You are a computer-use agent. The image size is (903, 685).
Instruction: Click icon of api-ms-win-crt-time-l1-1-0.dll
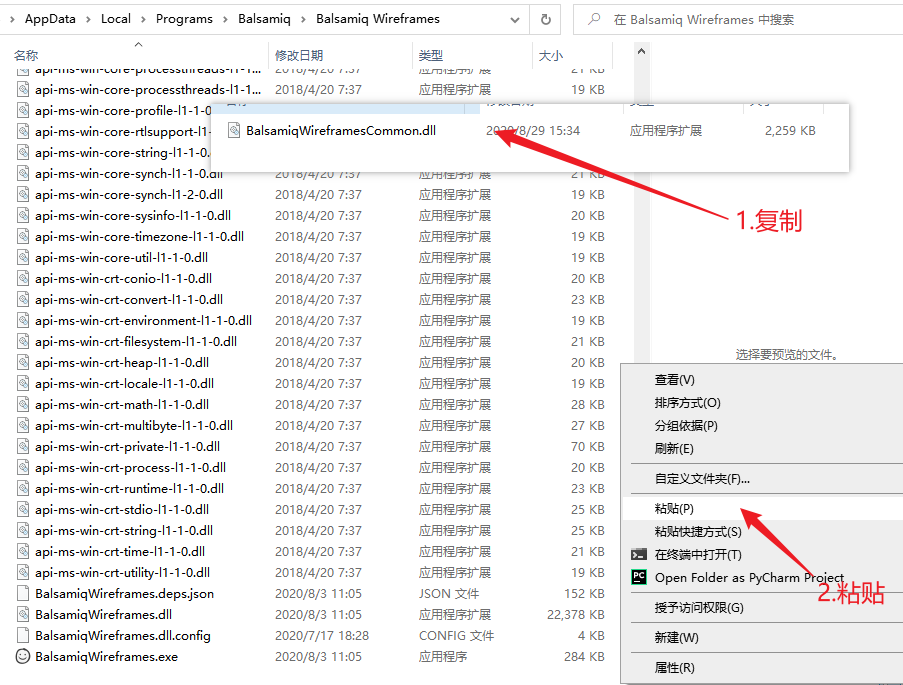click(23, 551)
